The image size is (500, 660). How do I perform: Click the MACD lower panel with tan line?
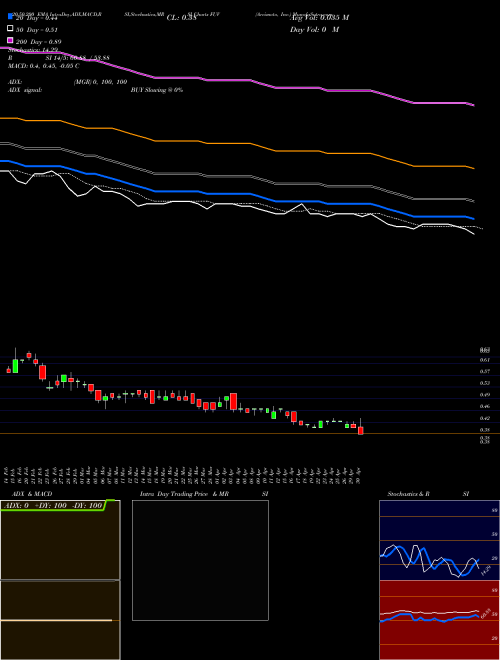pyautogui.click(x=60, y=620)
